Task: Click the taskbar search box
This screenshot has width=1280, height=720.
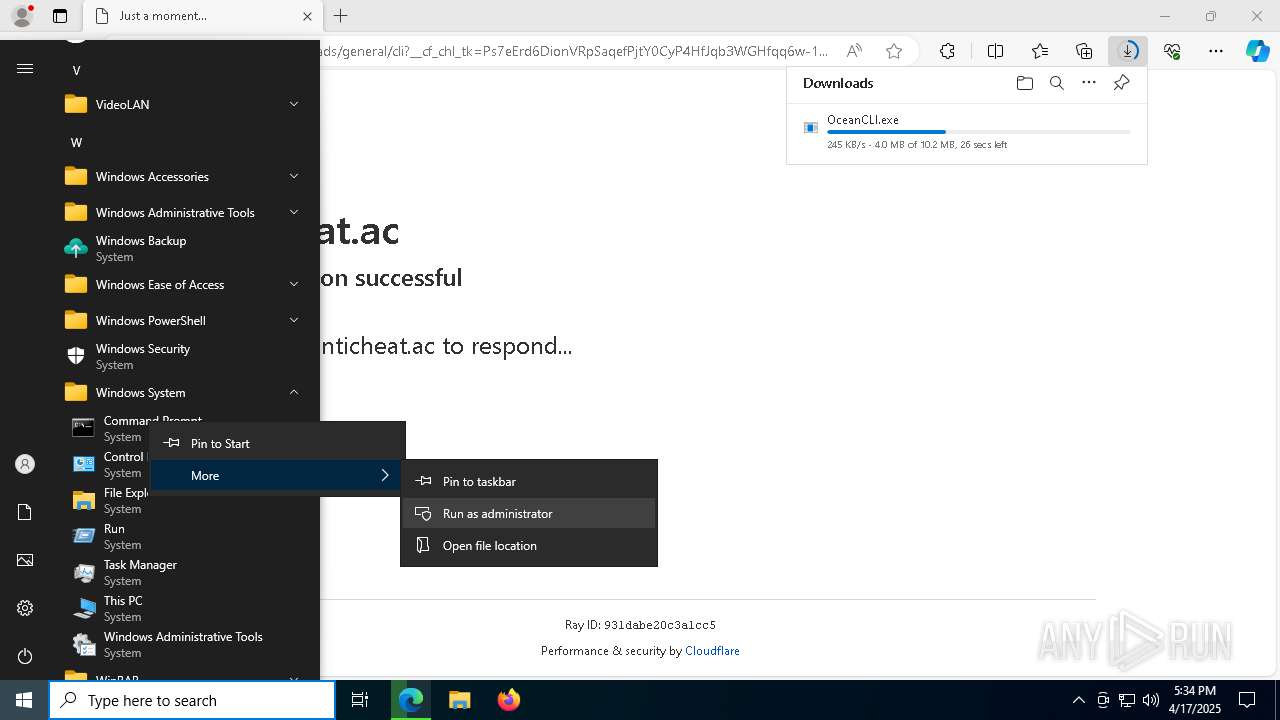Action: tap(192, 700)
